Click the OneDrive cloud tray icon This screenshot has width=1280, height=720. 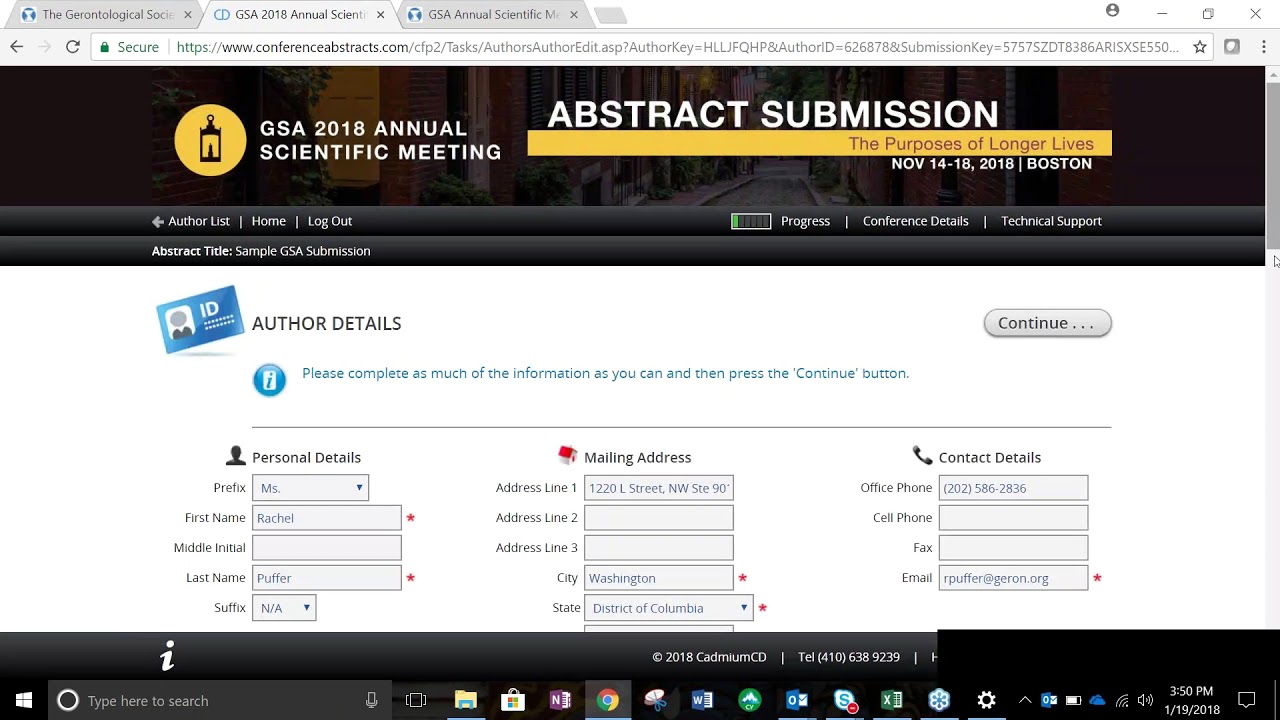[1097, 700]
